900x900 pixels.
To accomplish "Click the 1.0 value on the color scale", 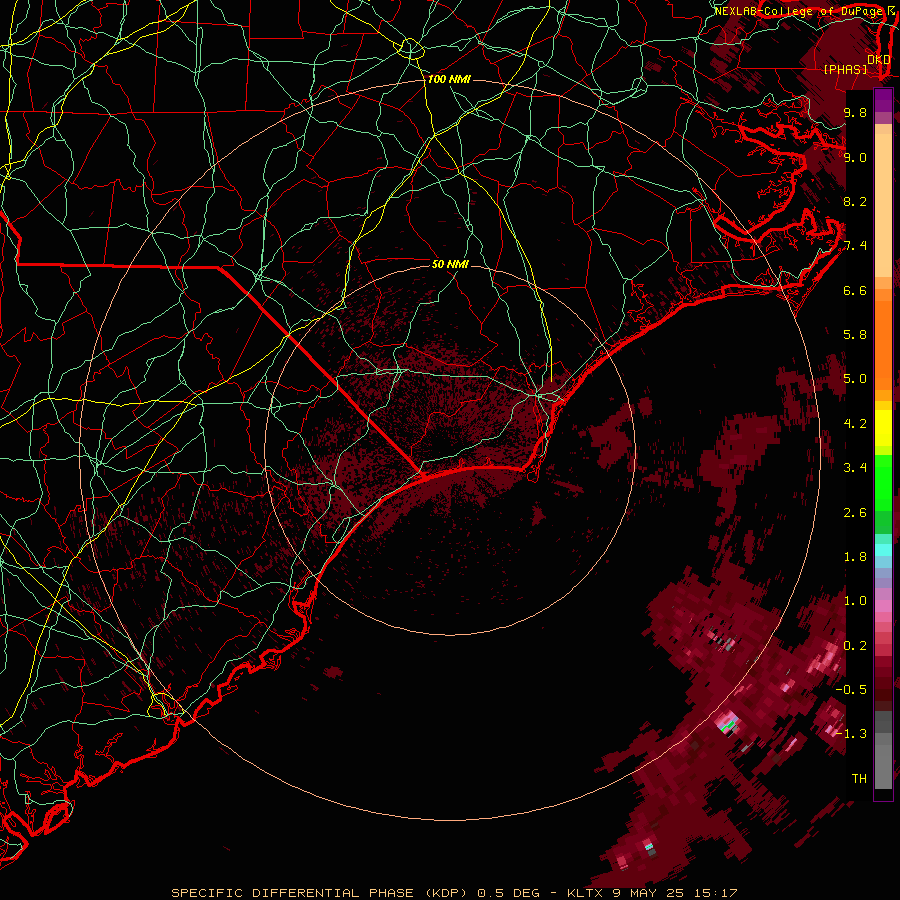I will pos(855,601).
